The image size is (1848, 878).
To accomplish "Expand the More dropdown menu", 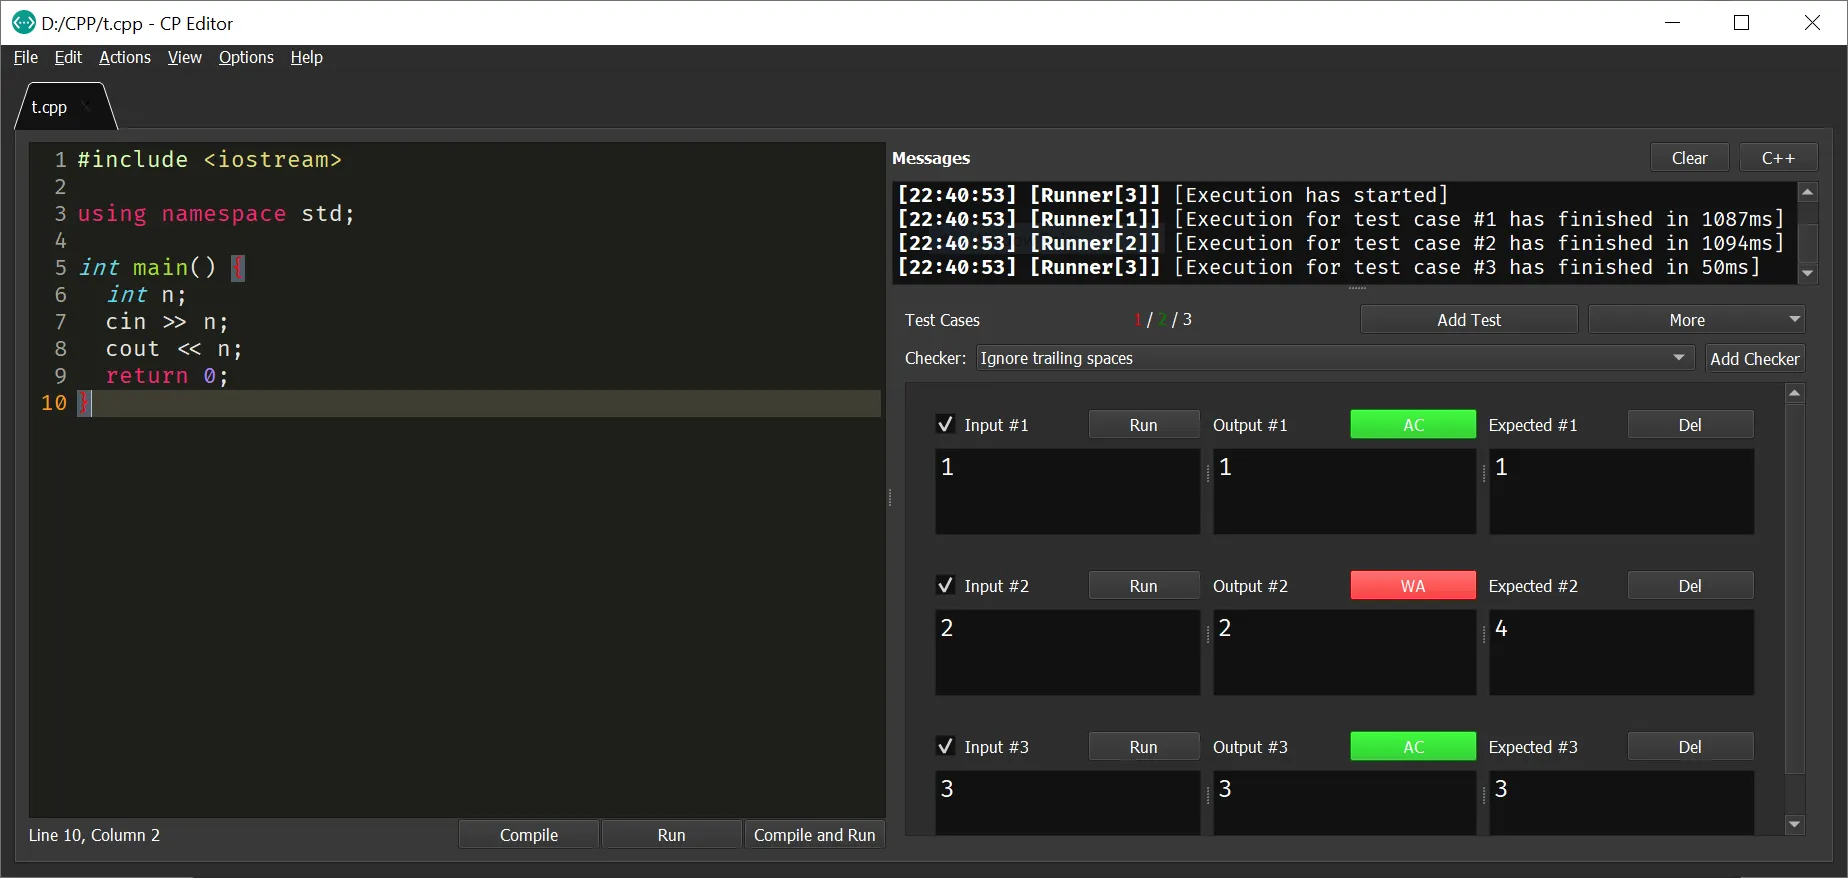I will pos(1696,320).
